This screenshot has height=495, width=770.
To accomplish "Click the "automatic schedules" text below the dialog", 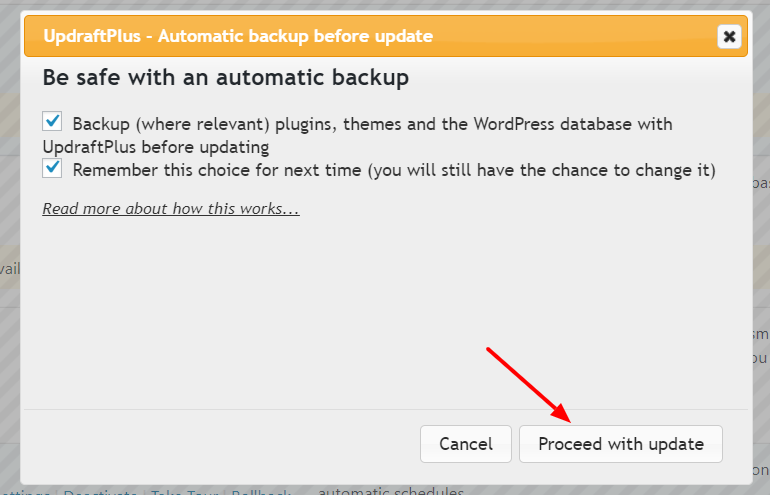I will (x=391, y=491).
